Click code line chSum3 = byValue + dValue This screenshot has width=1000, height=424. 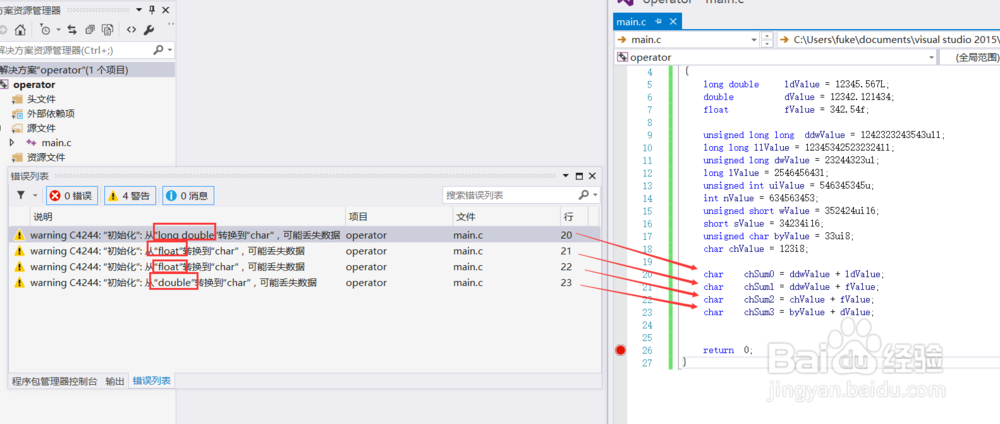[788, 312]
